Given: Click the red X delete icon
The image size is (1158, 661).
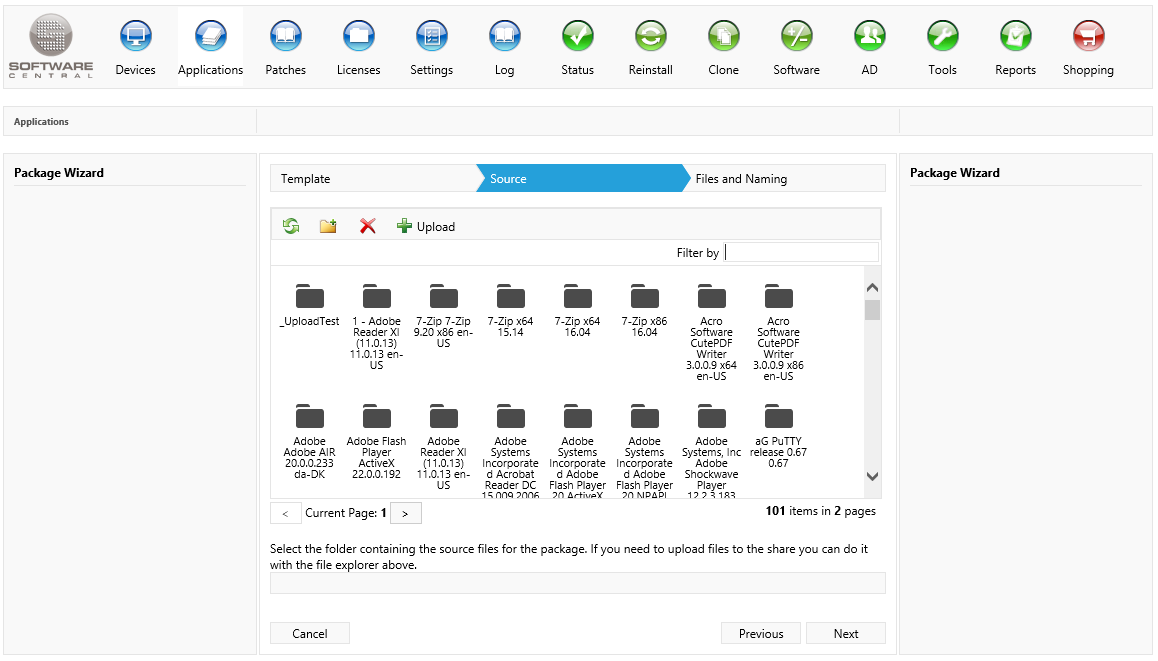Looking at the screenshot, I should coord(367,226).
